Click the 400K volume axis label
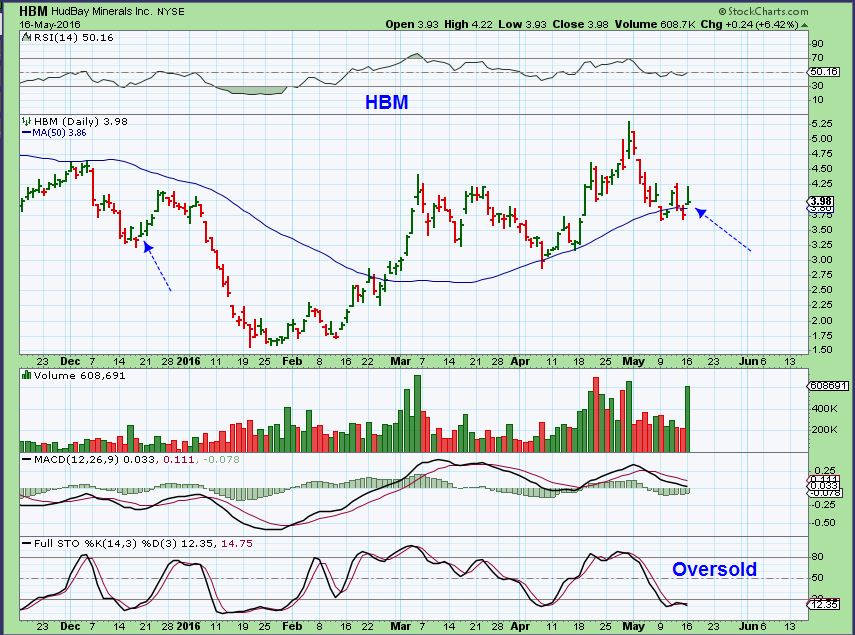This screenshot has width=855, height=635. pyautogui.click(x=824, y=408)
